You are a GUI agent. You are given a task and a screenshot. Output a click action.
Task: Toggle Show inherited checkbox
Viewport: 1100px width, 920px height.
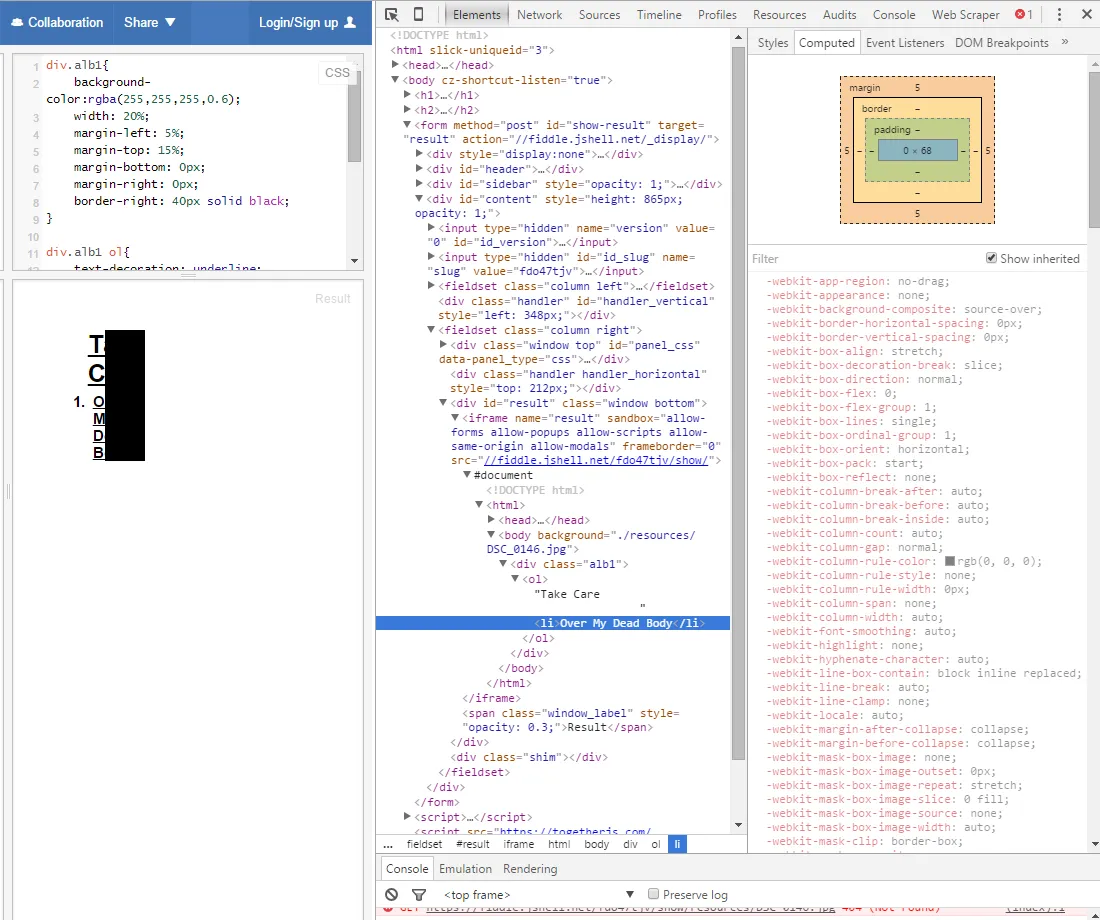[x=991, y=258]
